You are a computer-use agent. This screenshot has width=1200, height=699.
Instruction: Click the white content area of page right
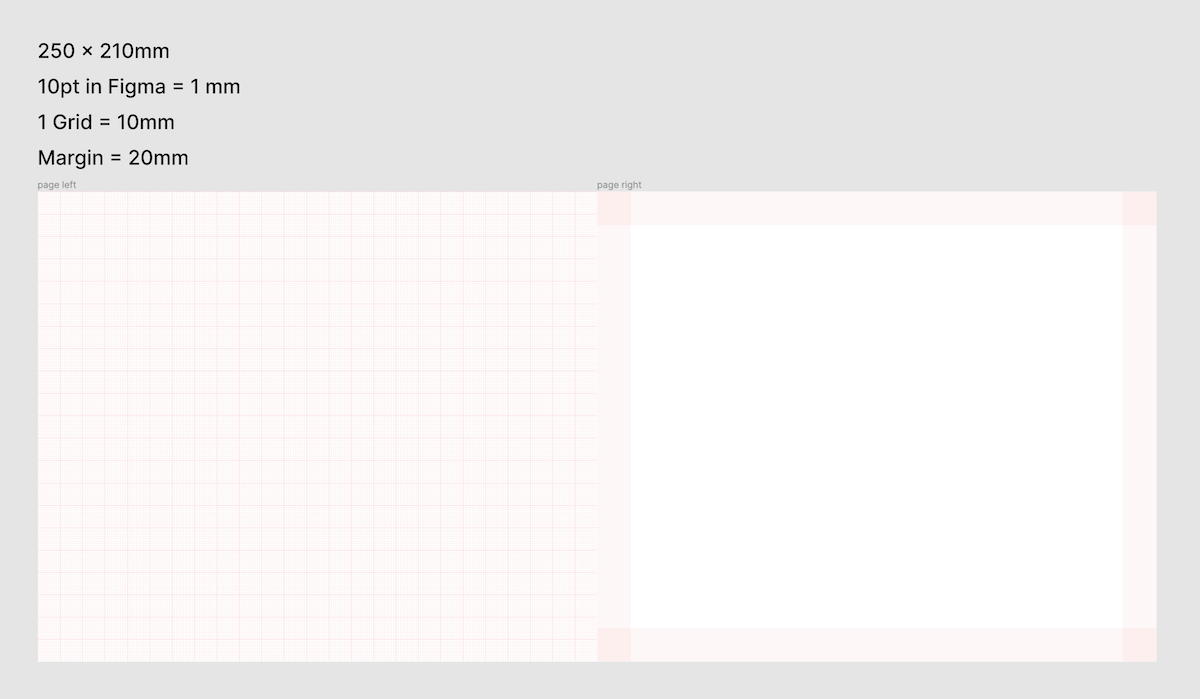876,426
